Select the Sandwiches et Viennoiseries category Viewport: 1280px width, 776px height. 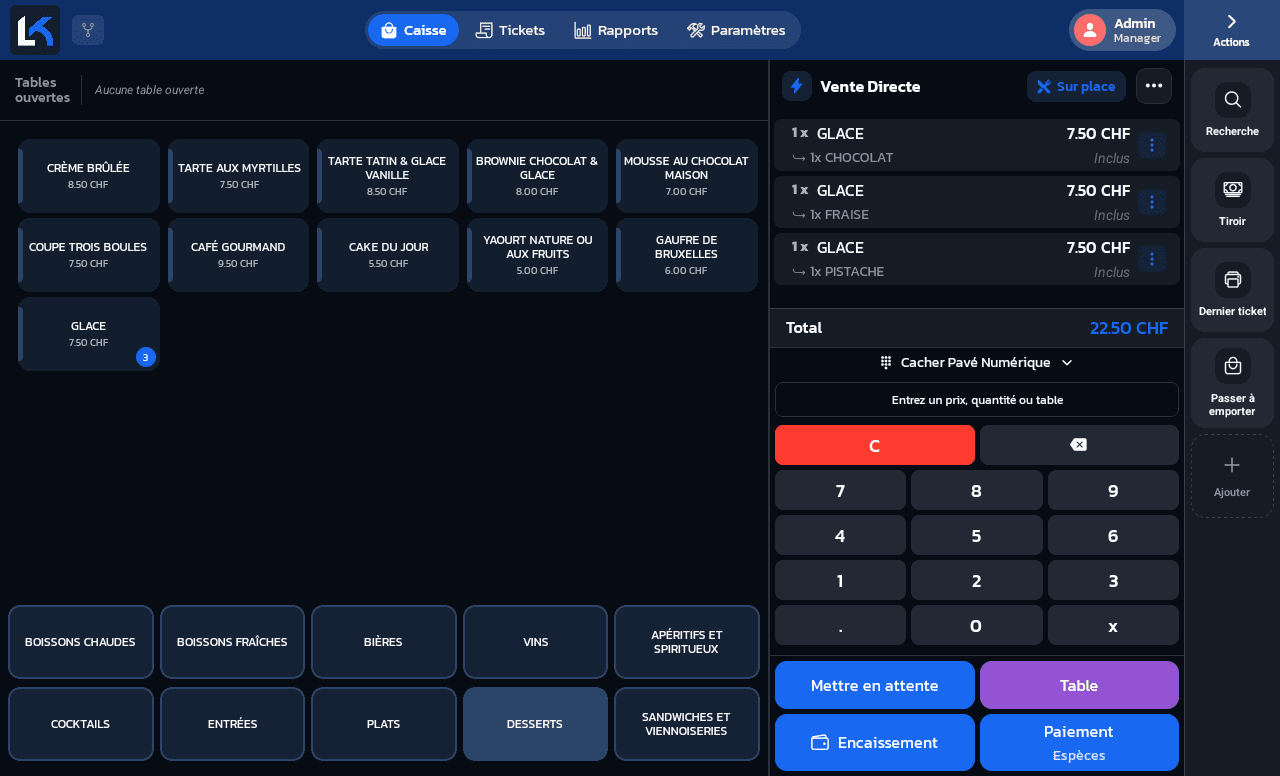point(687,724)
